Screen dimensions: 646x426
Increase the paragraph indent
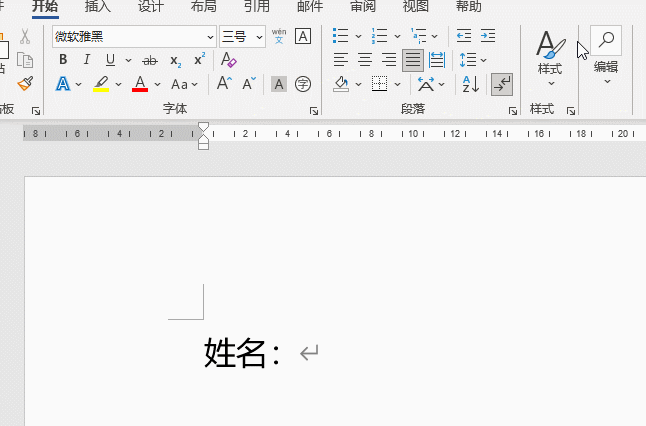[488, 36]
